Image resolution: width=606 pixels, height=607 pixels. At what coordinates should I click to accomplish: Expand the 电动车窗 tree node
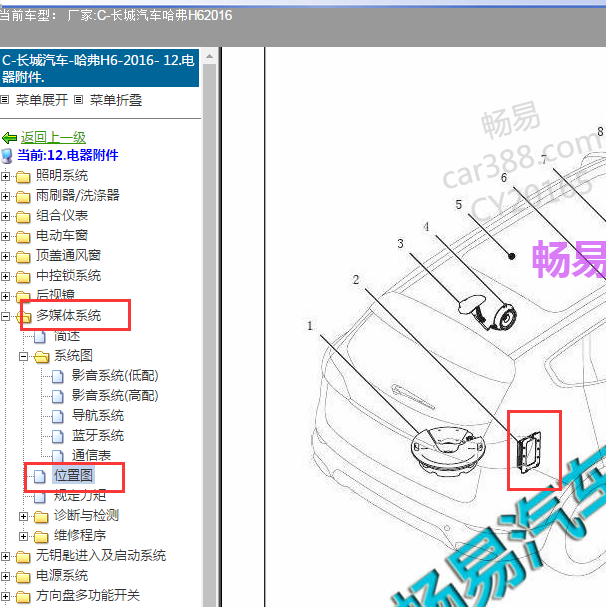tap(5, 236)
